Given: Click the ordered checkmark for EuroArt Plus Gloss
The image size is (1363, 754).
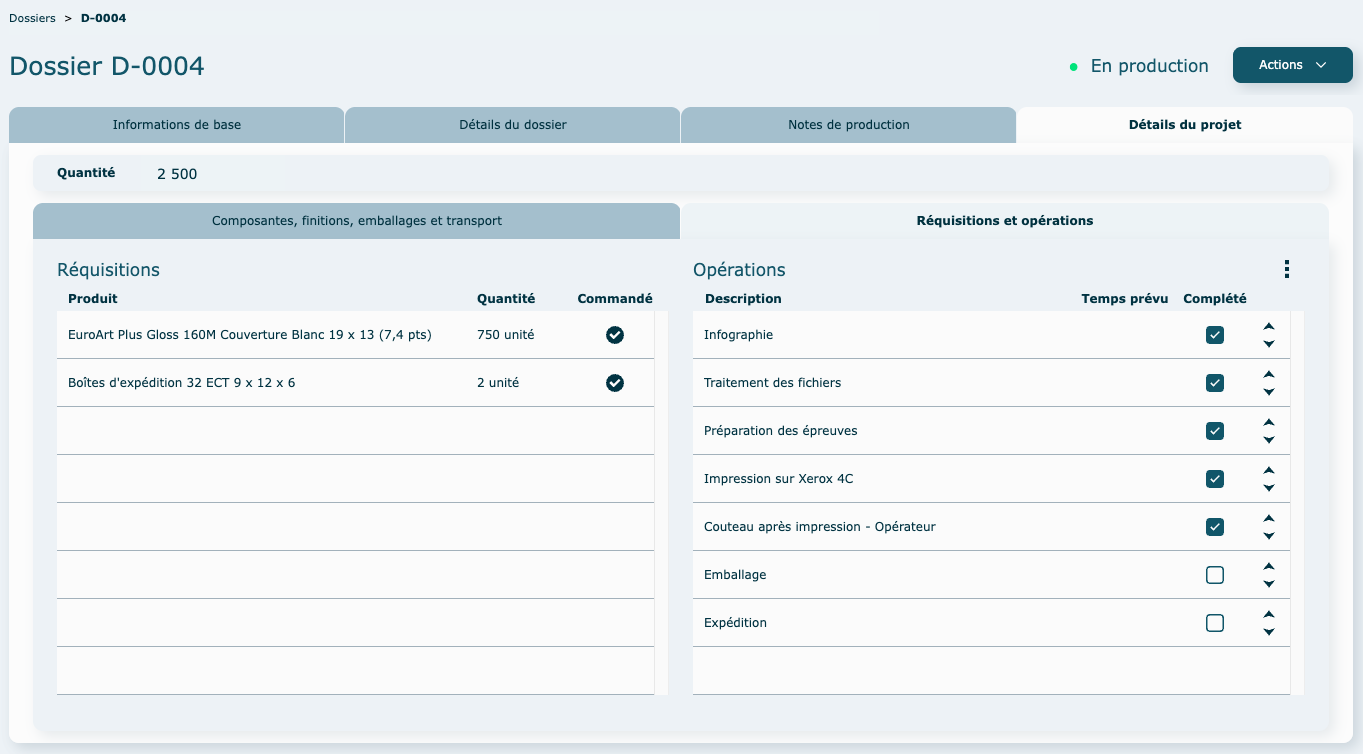Looking at the screenshot, I should pyautogui.click(x=615, y=335).
